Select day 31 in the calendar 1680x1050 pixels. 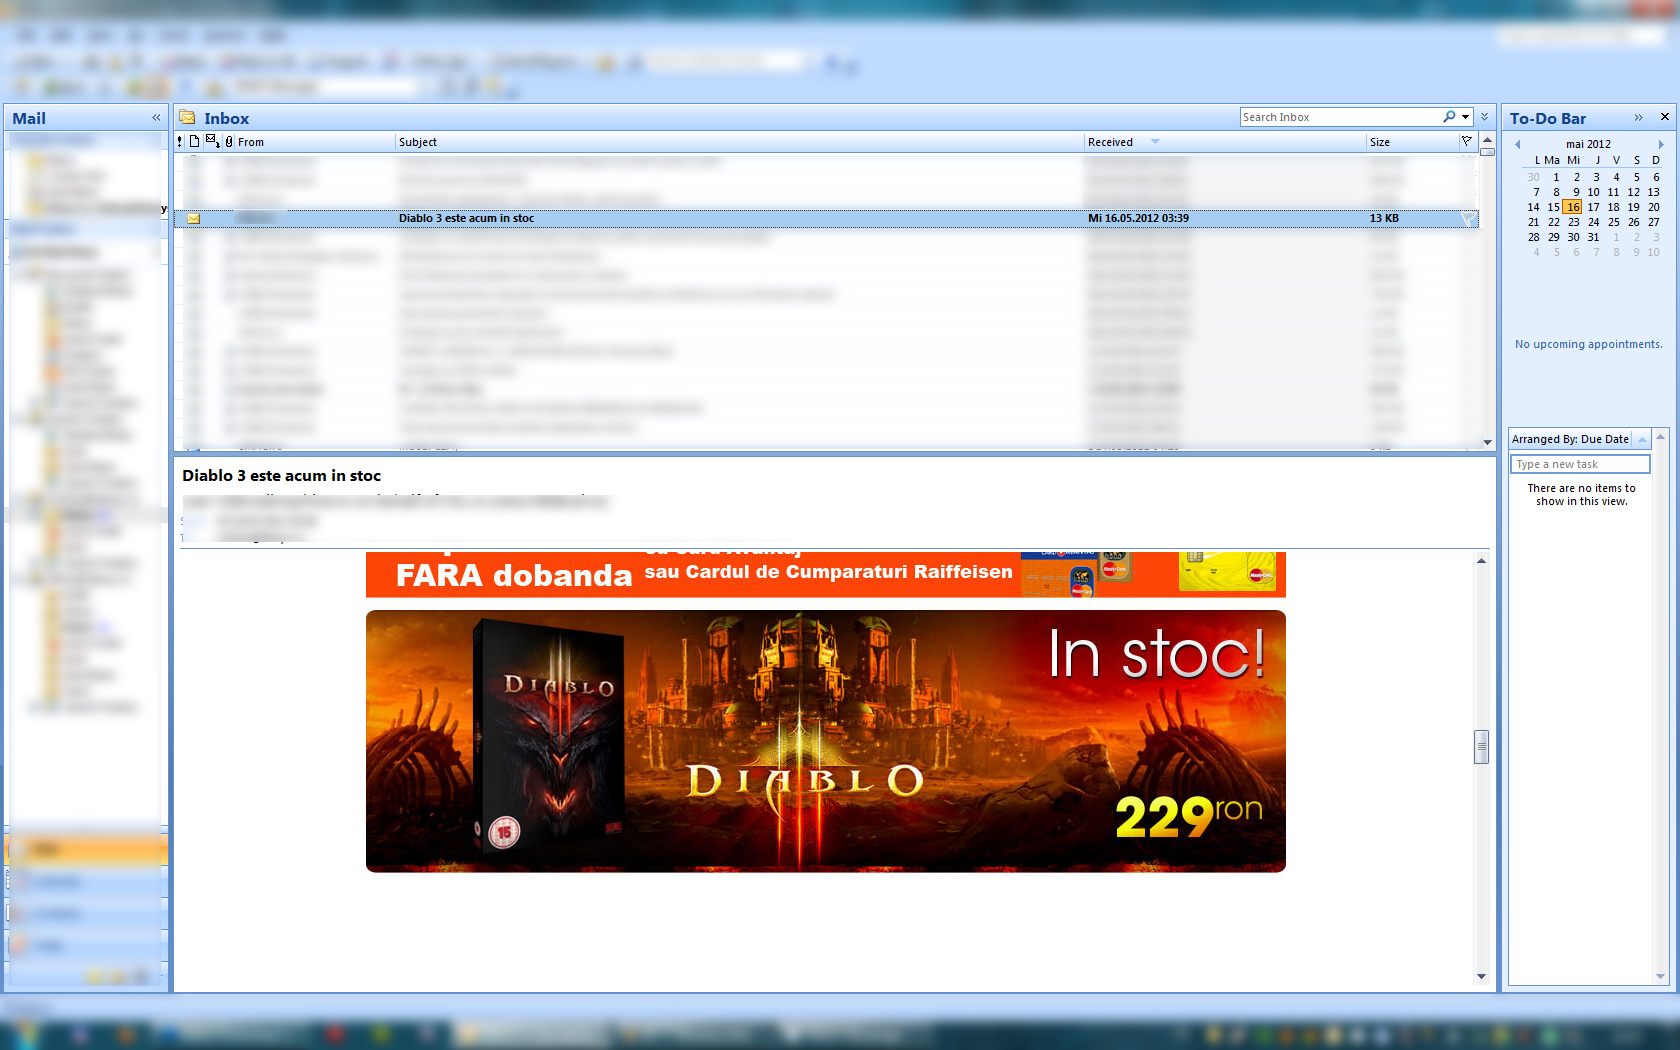[x=1593, y=237]
